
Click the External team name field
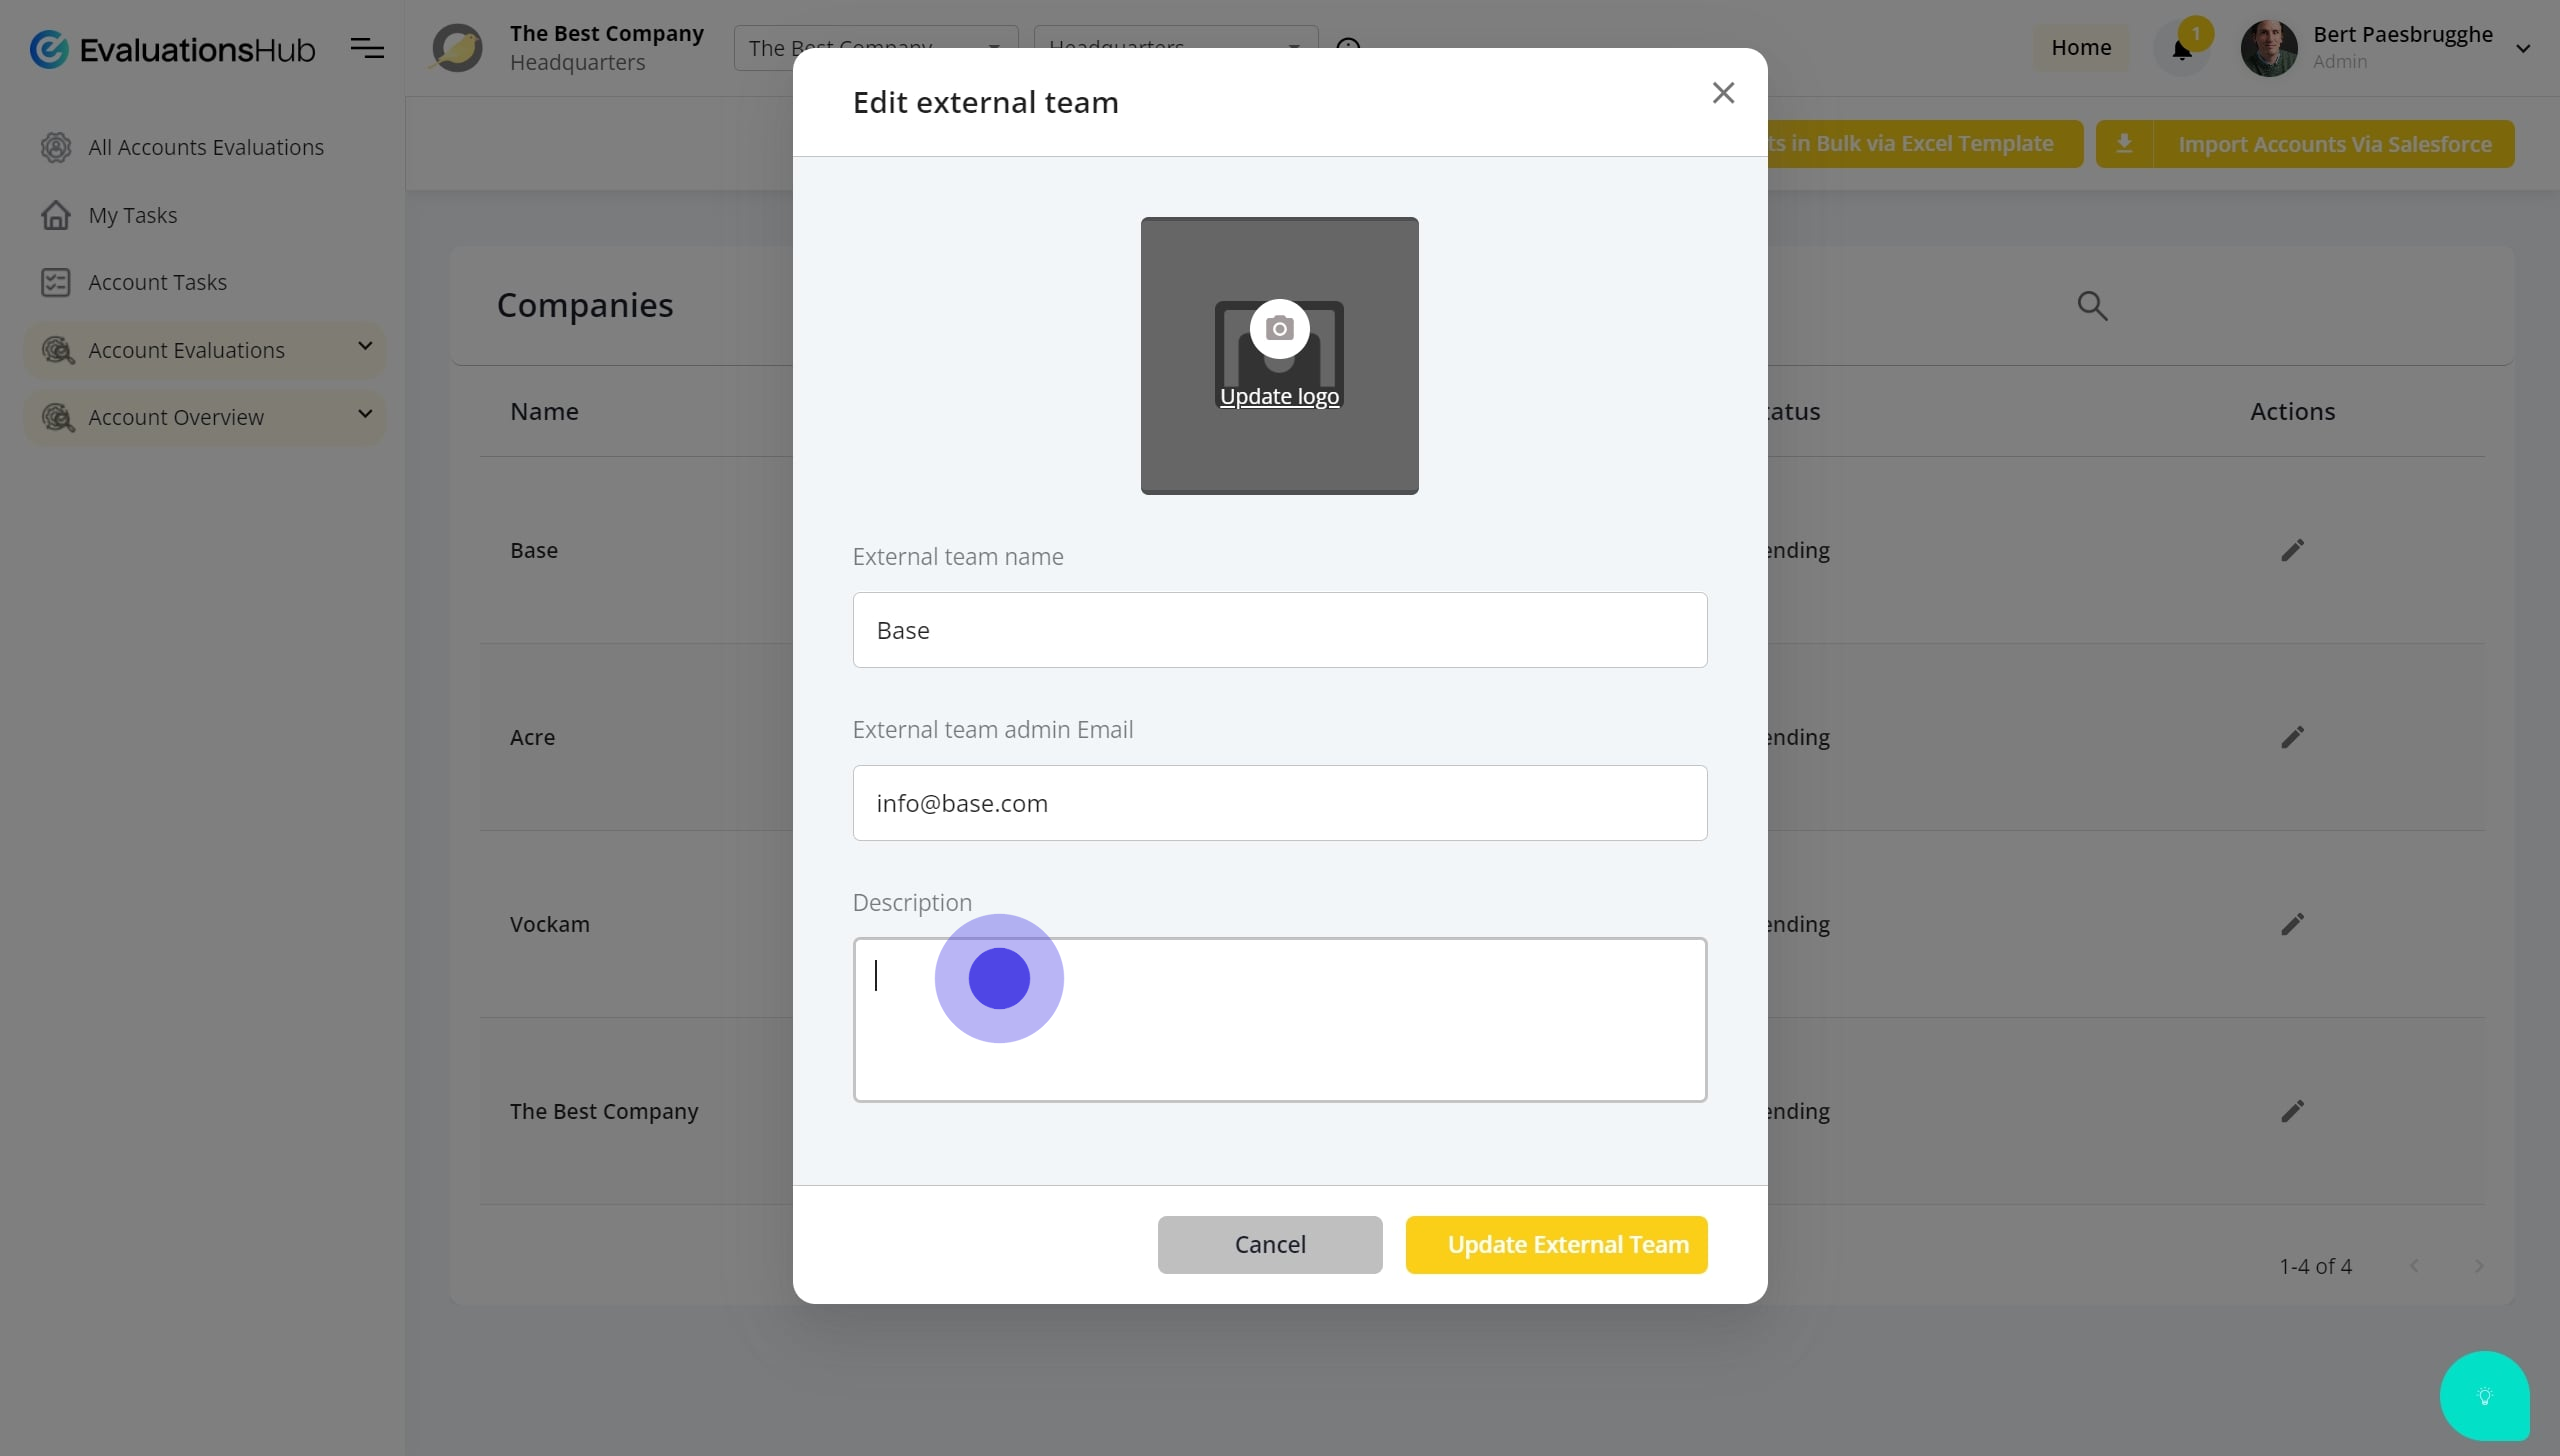click(1279, 630)
